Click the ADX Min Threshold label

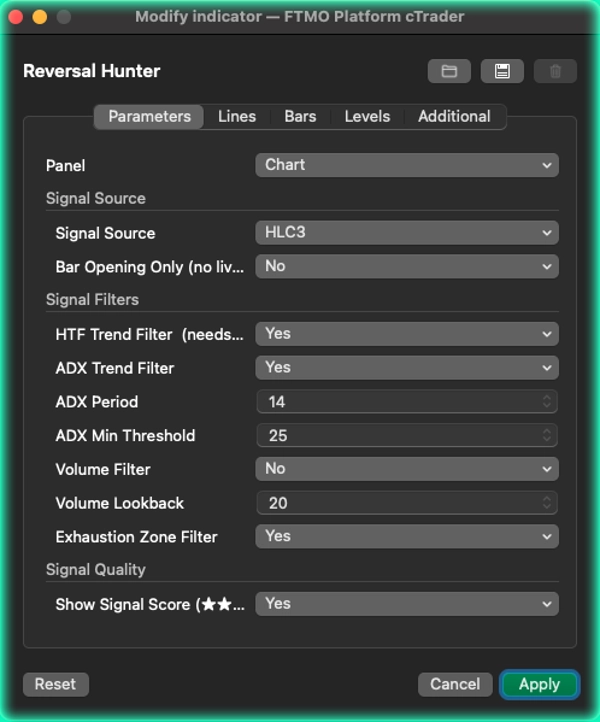tap(125, 436)
